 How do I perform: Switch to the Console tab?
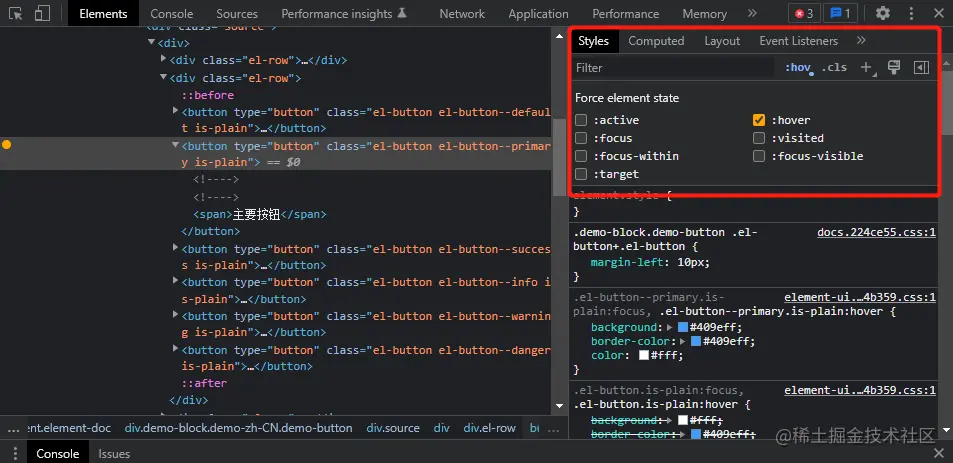coord(171,13)
